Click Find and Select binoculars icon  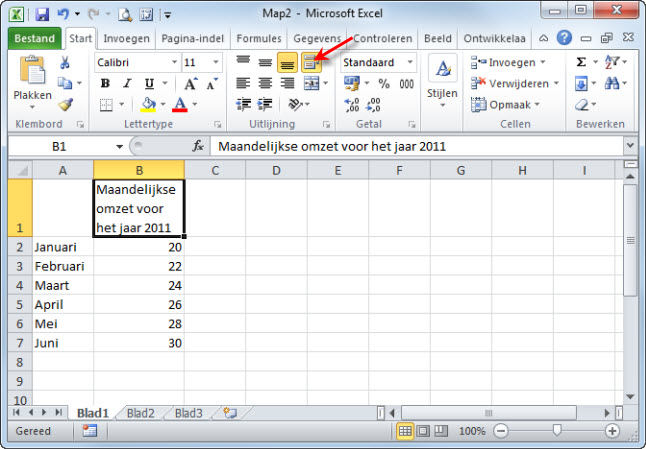coord(612,84)
